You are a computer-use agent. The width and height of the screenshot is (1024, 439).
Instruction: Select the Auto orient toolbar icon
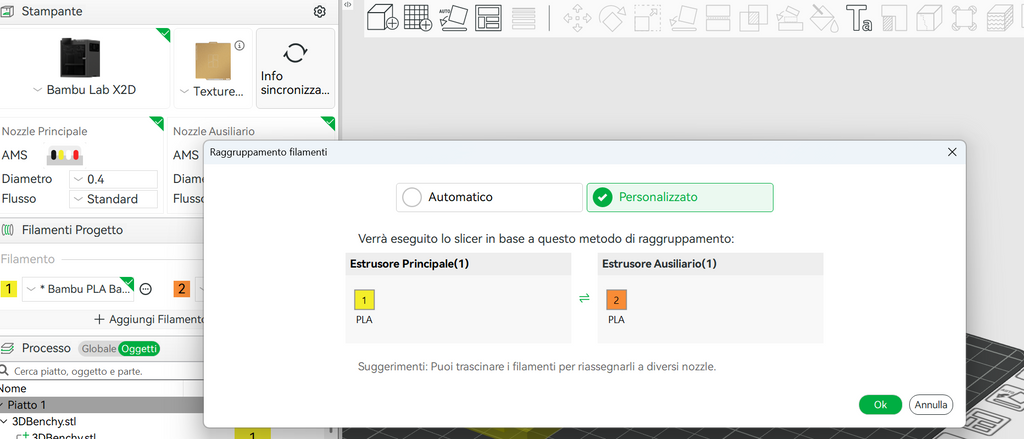[x=453, y=18]
